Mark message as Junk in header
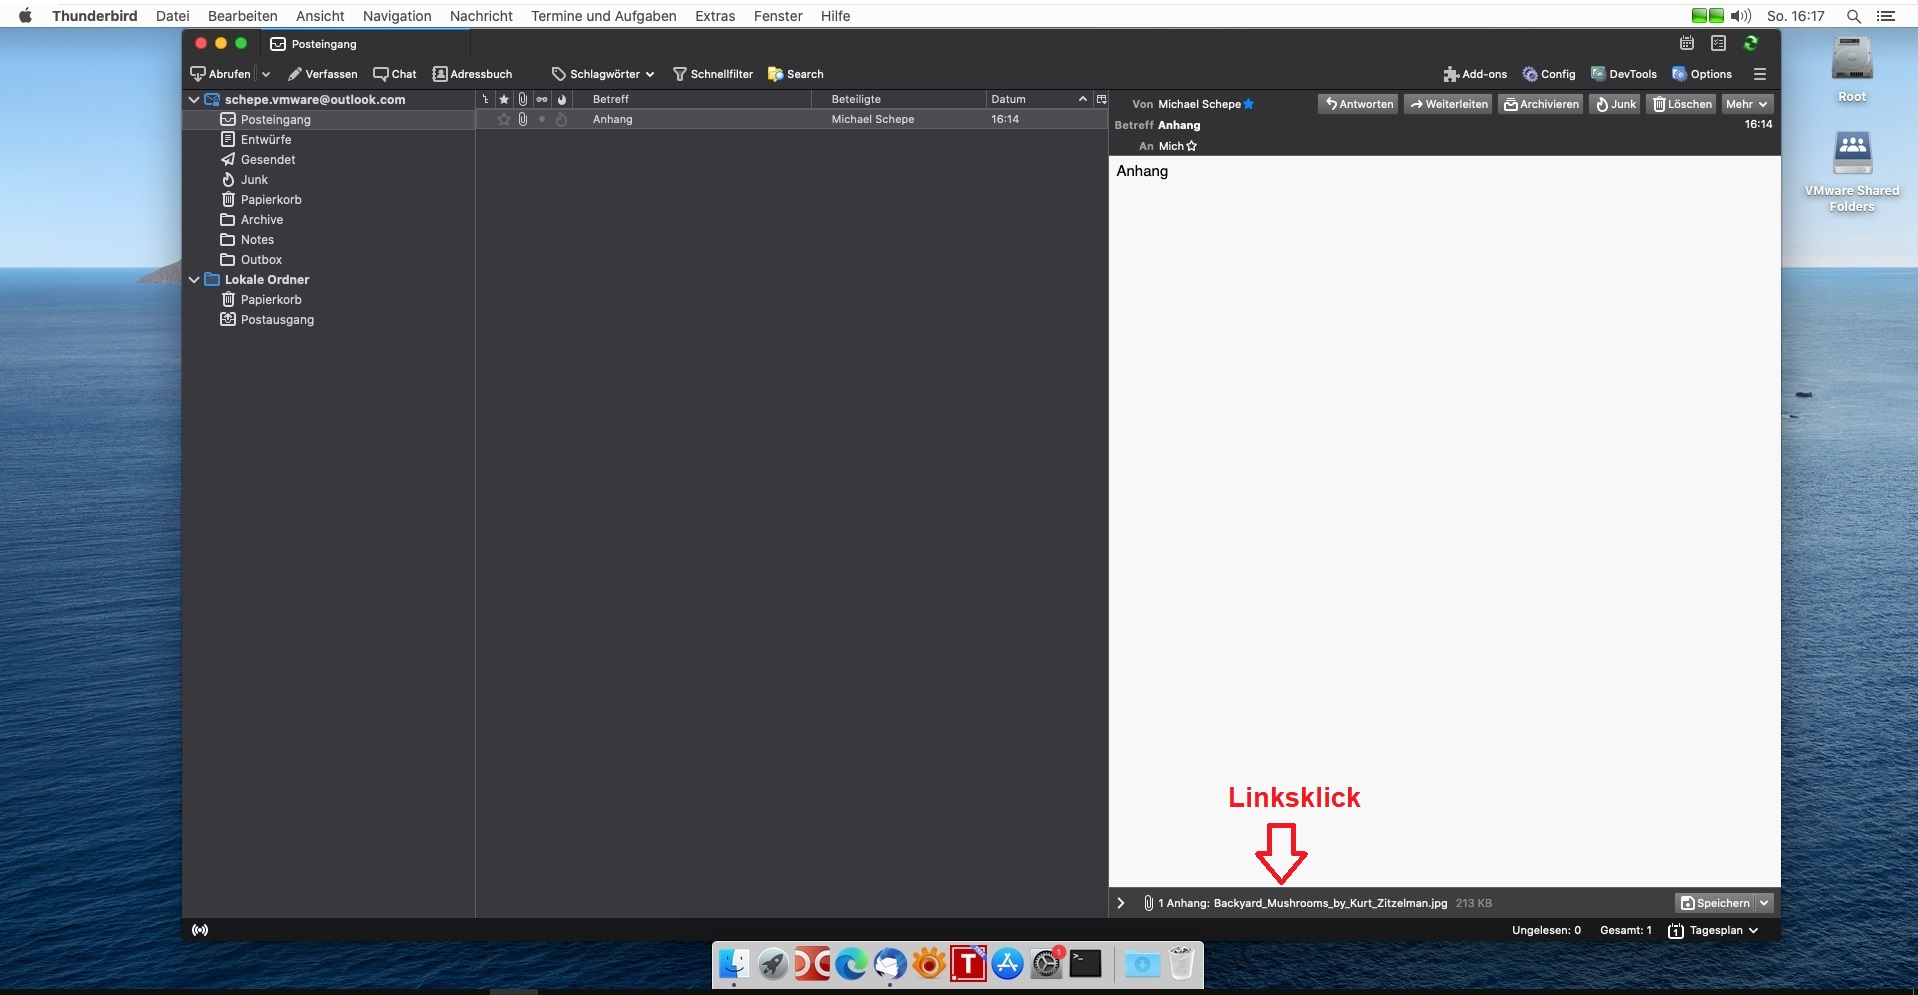The image size is (1918, 995). coord(1615,104)
